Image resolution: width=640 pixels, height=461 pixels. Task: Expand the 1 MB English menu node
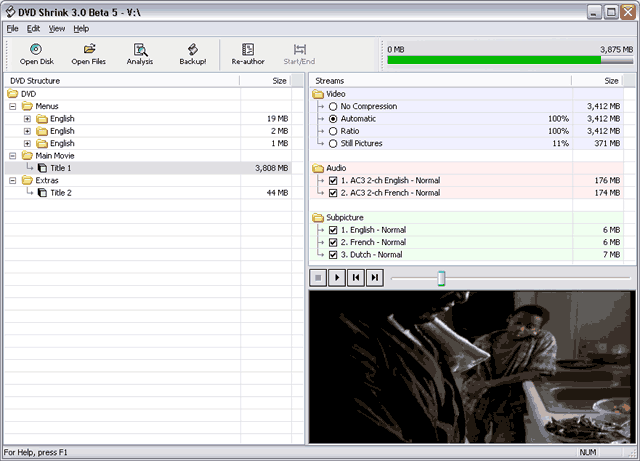click(27, 143)
